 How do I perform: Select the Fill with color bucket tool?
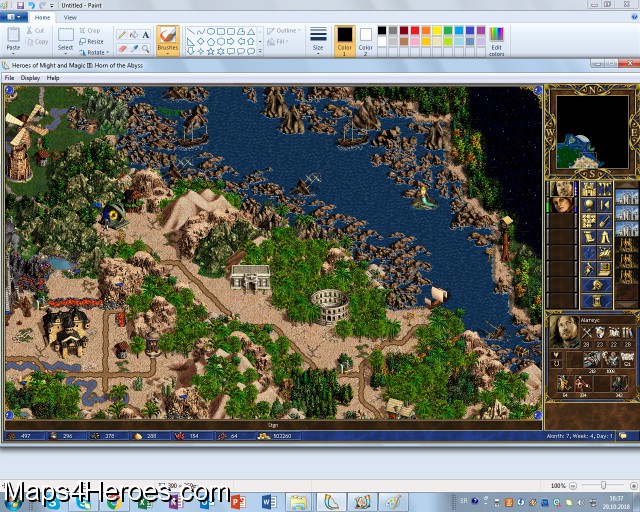133,35
